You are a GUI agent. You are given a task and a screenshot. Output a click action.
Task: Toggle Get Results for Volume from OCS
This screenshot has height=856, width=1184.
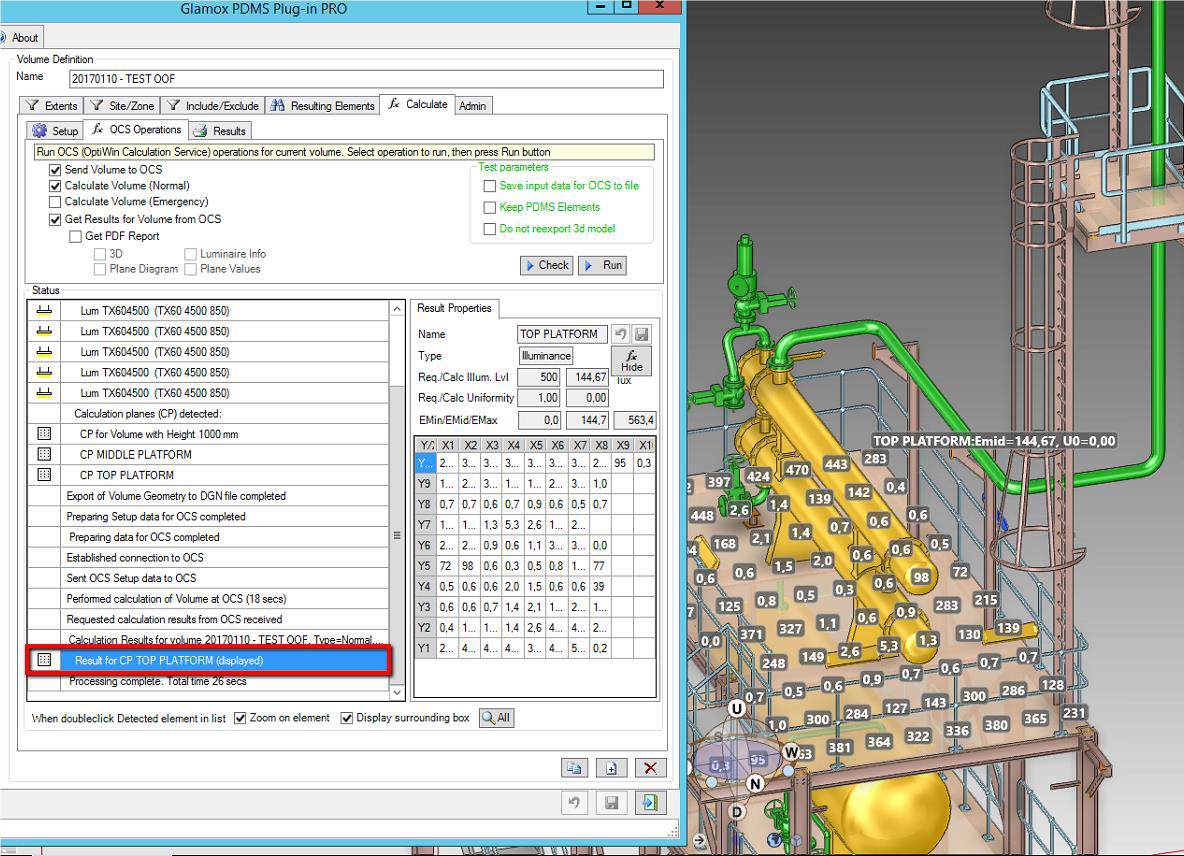click(55, 220)
